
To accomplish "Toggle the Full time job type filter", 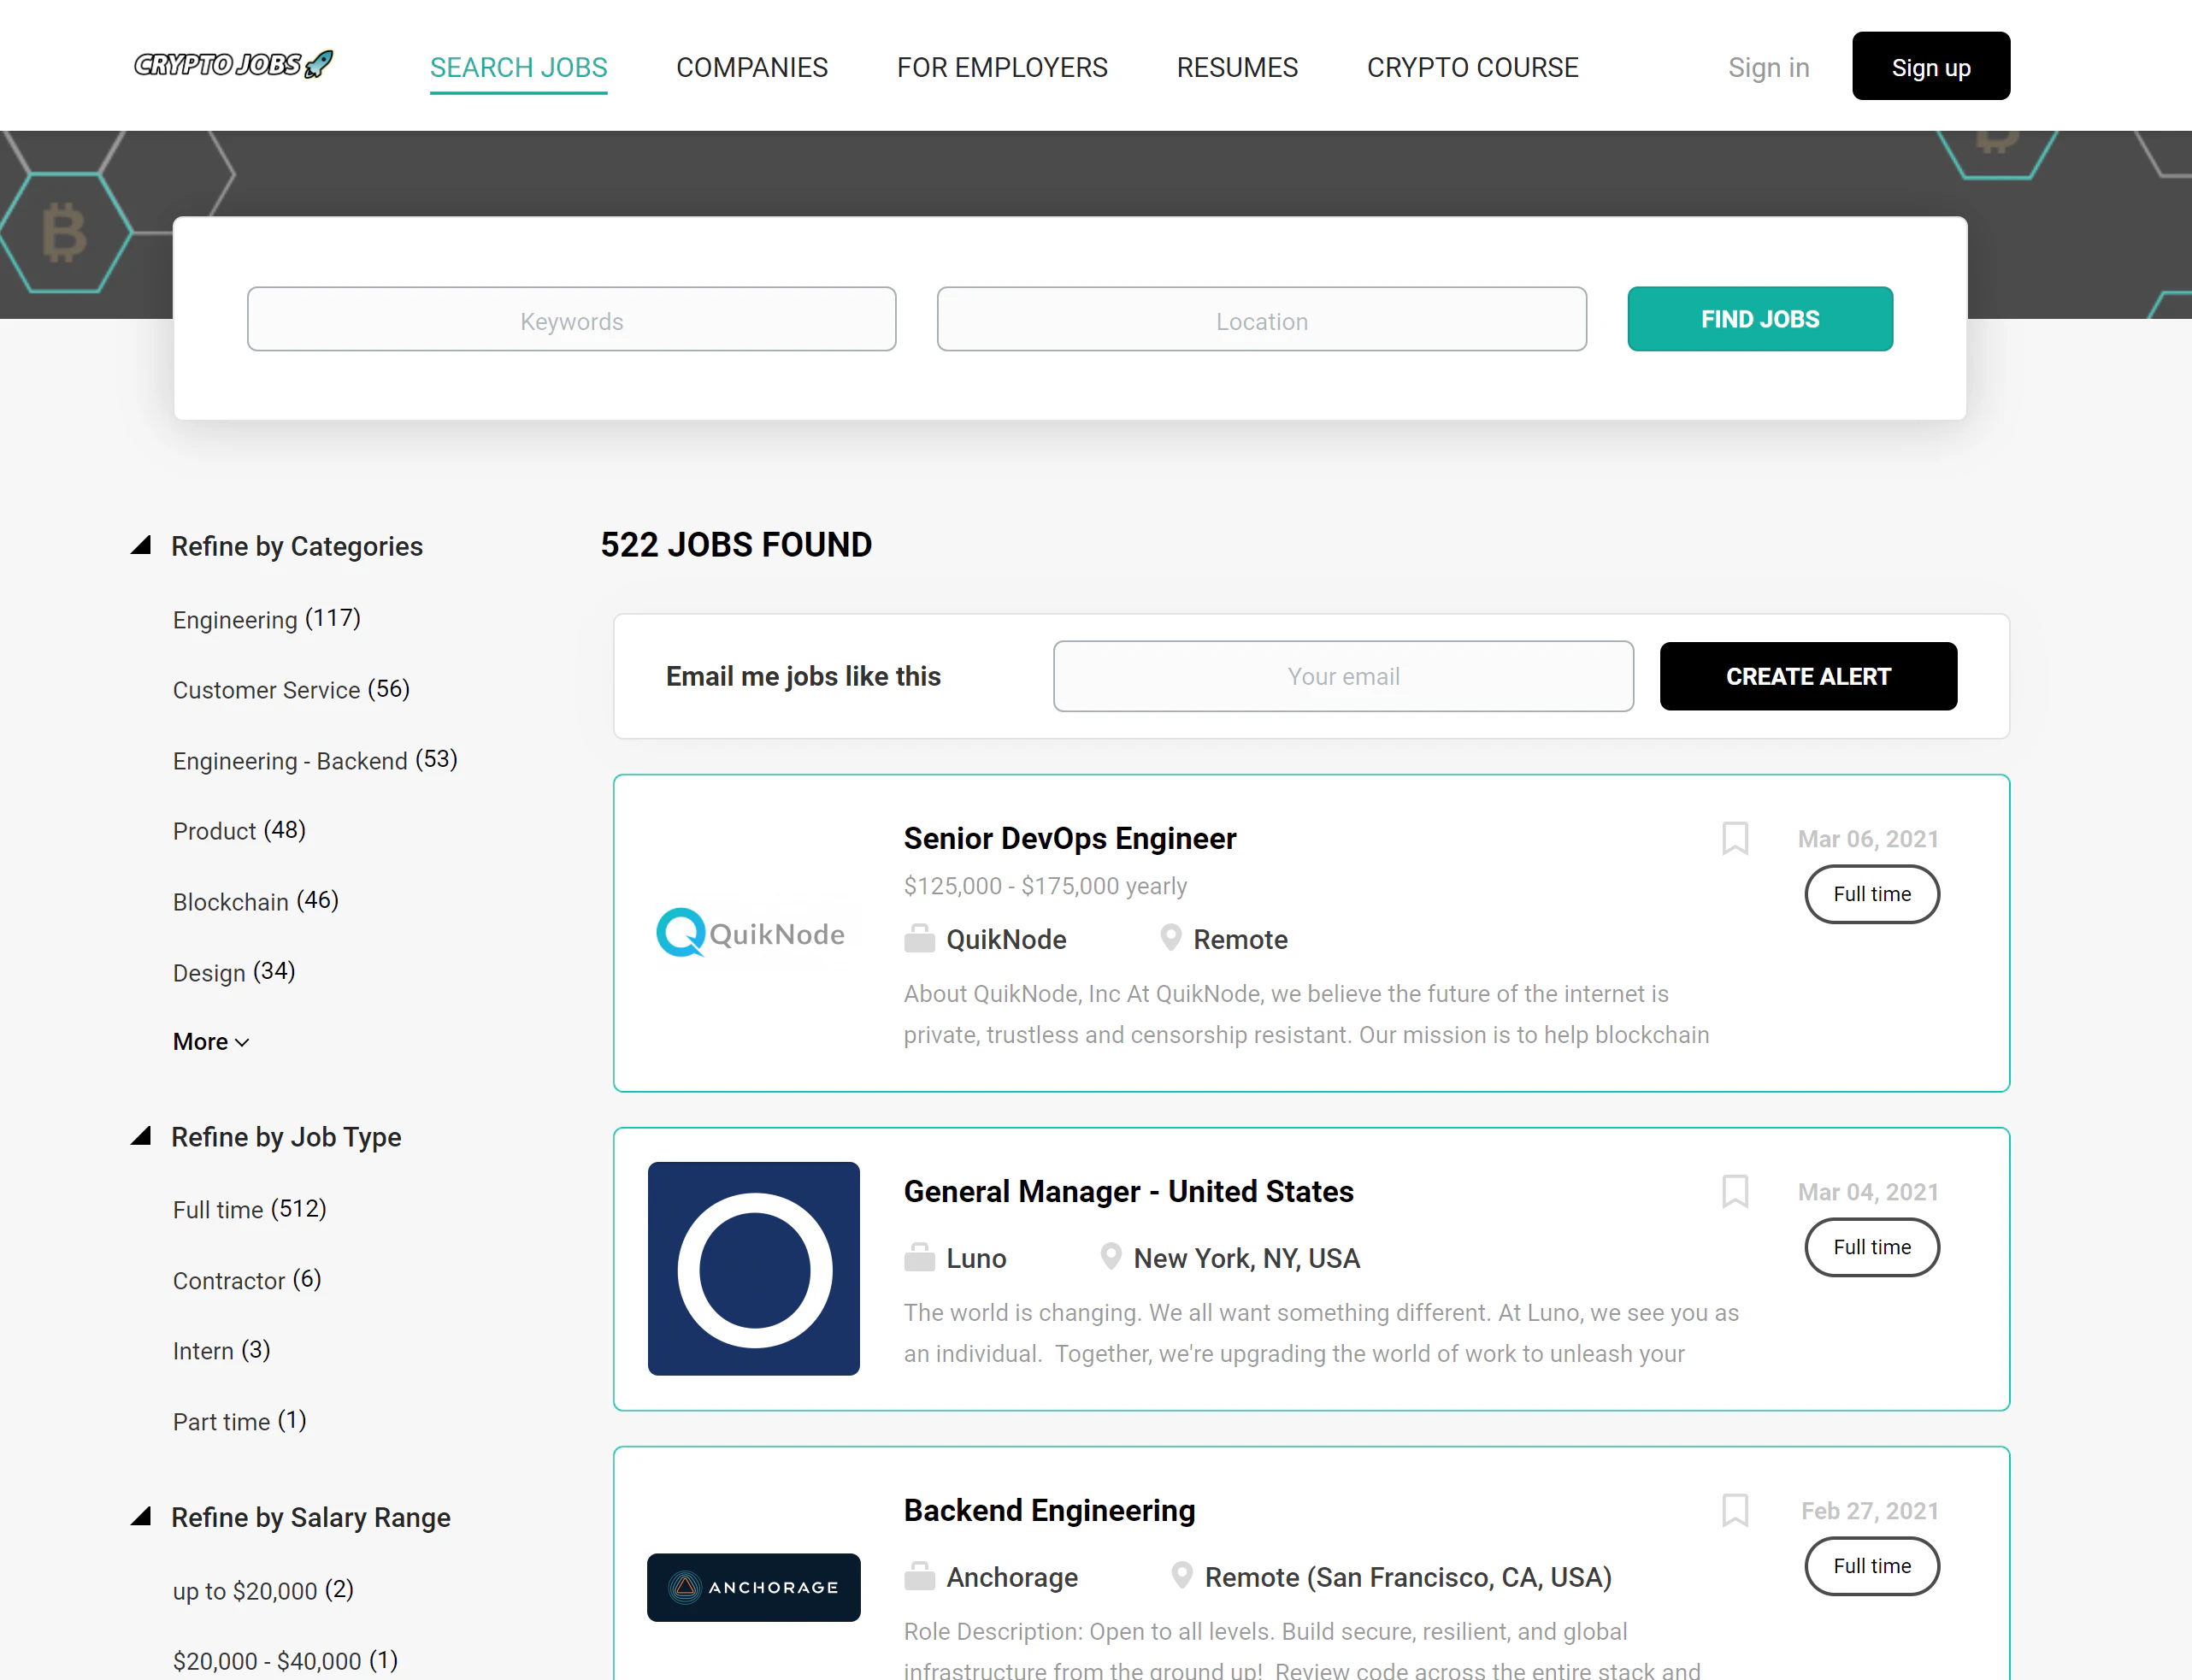I will 249,1209.
